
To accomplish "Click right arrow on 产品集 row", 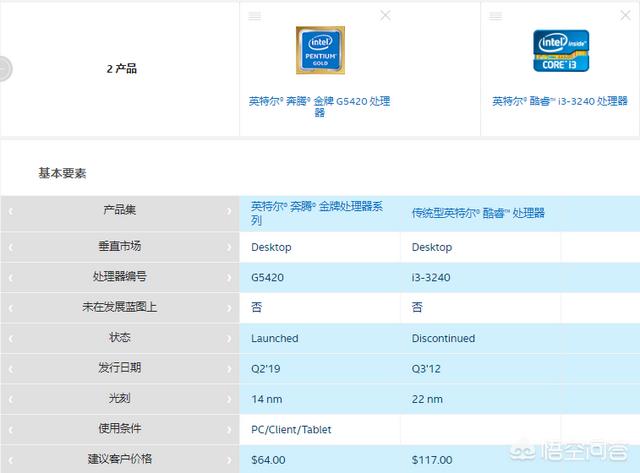I will tap(229, 211).
